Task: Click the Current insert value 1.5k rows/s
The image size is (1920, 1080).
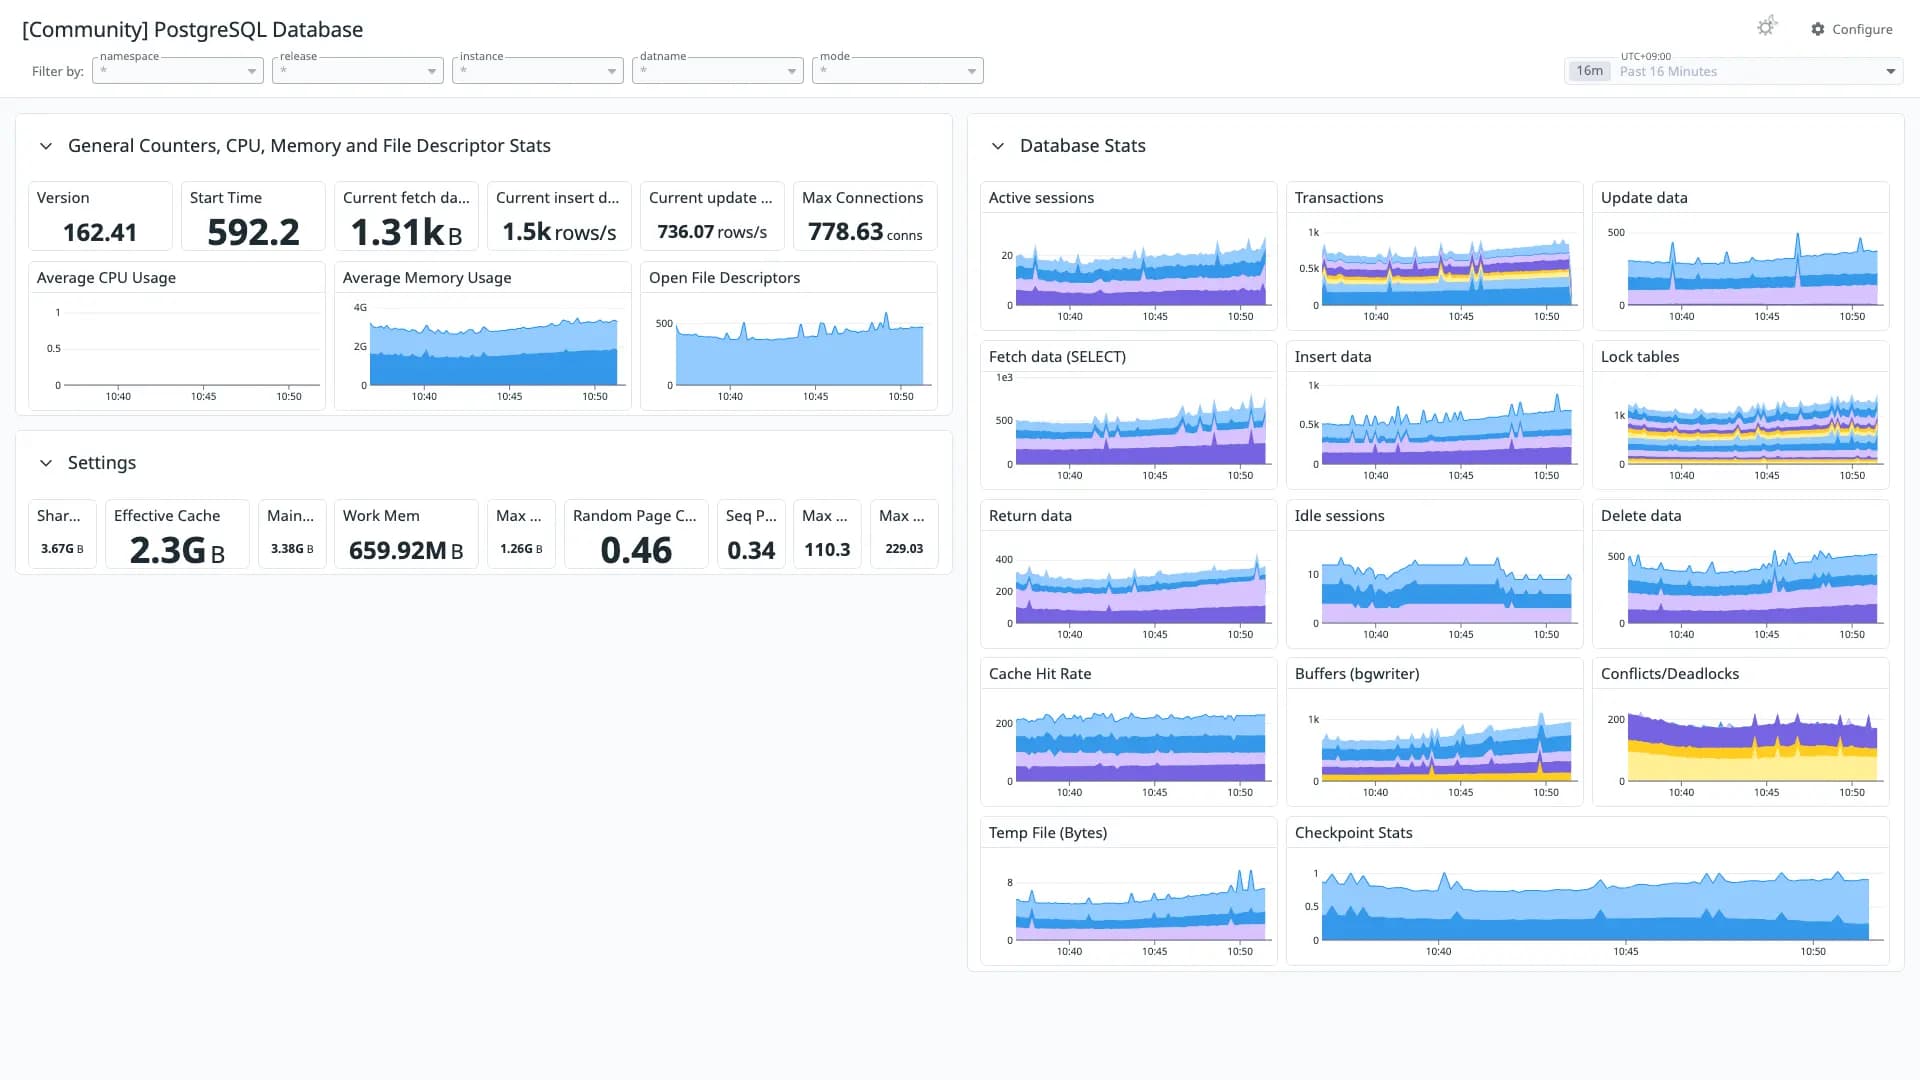Action: pyautogui.click(x=559, y=232)
